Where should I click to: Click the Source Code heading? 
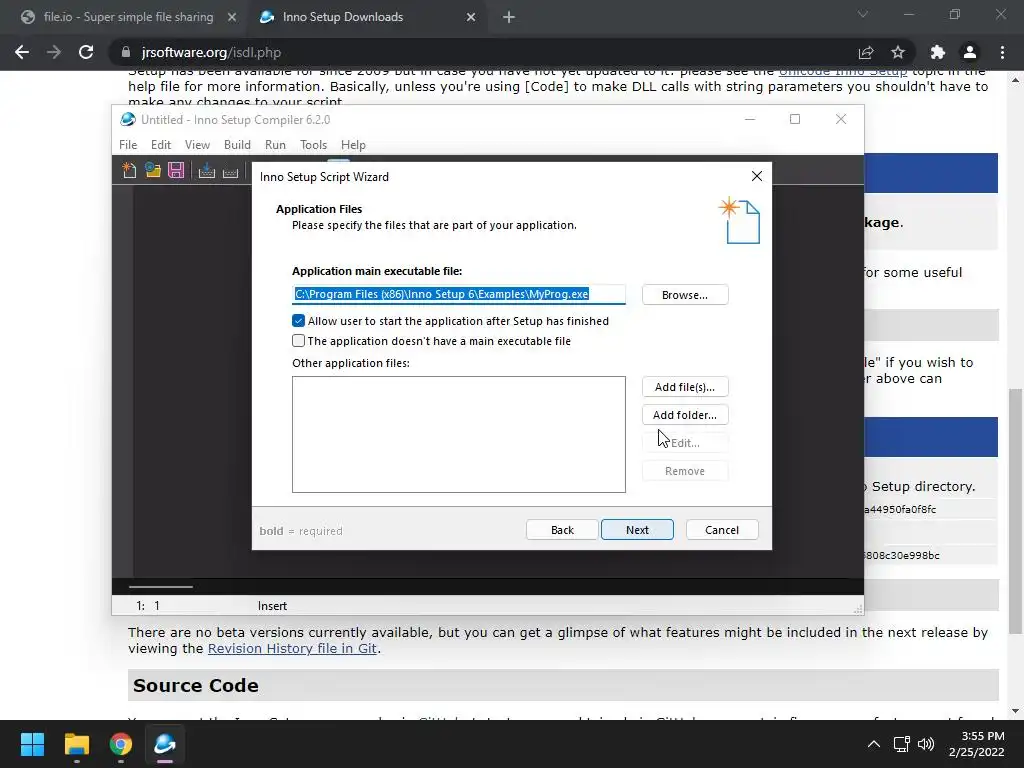click(196, 685)
